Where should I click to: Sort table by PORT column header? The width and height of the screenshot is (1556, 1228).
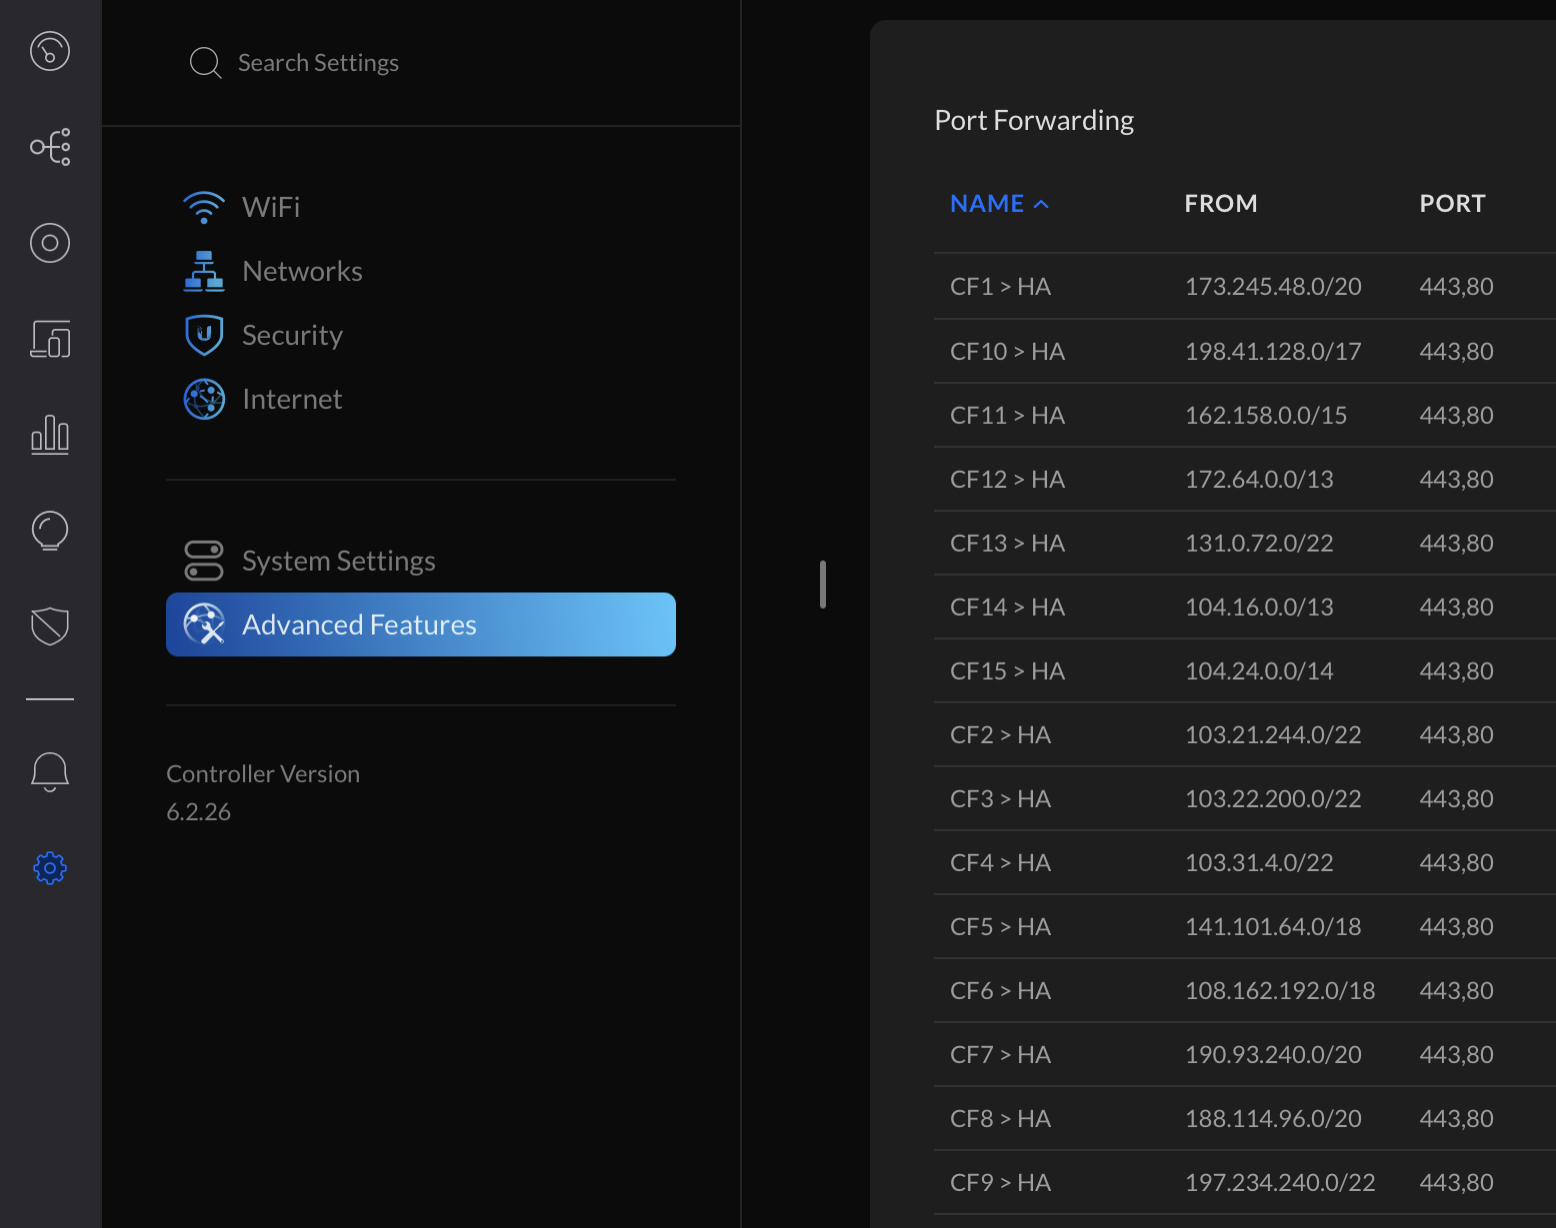click(x=1452, y=204)
